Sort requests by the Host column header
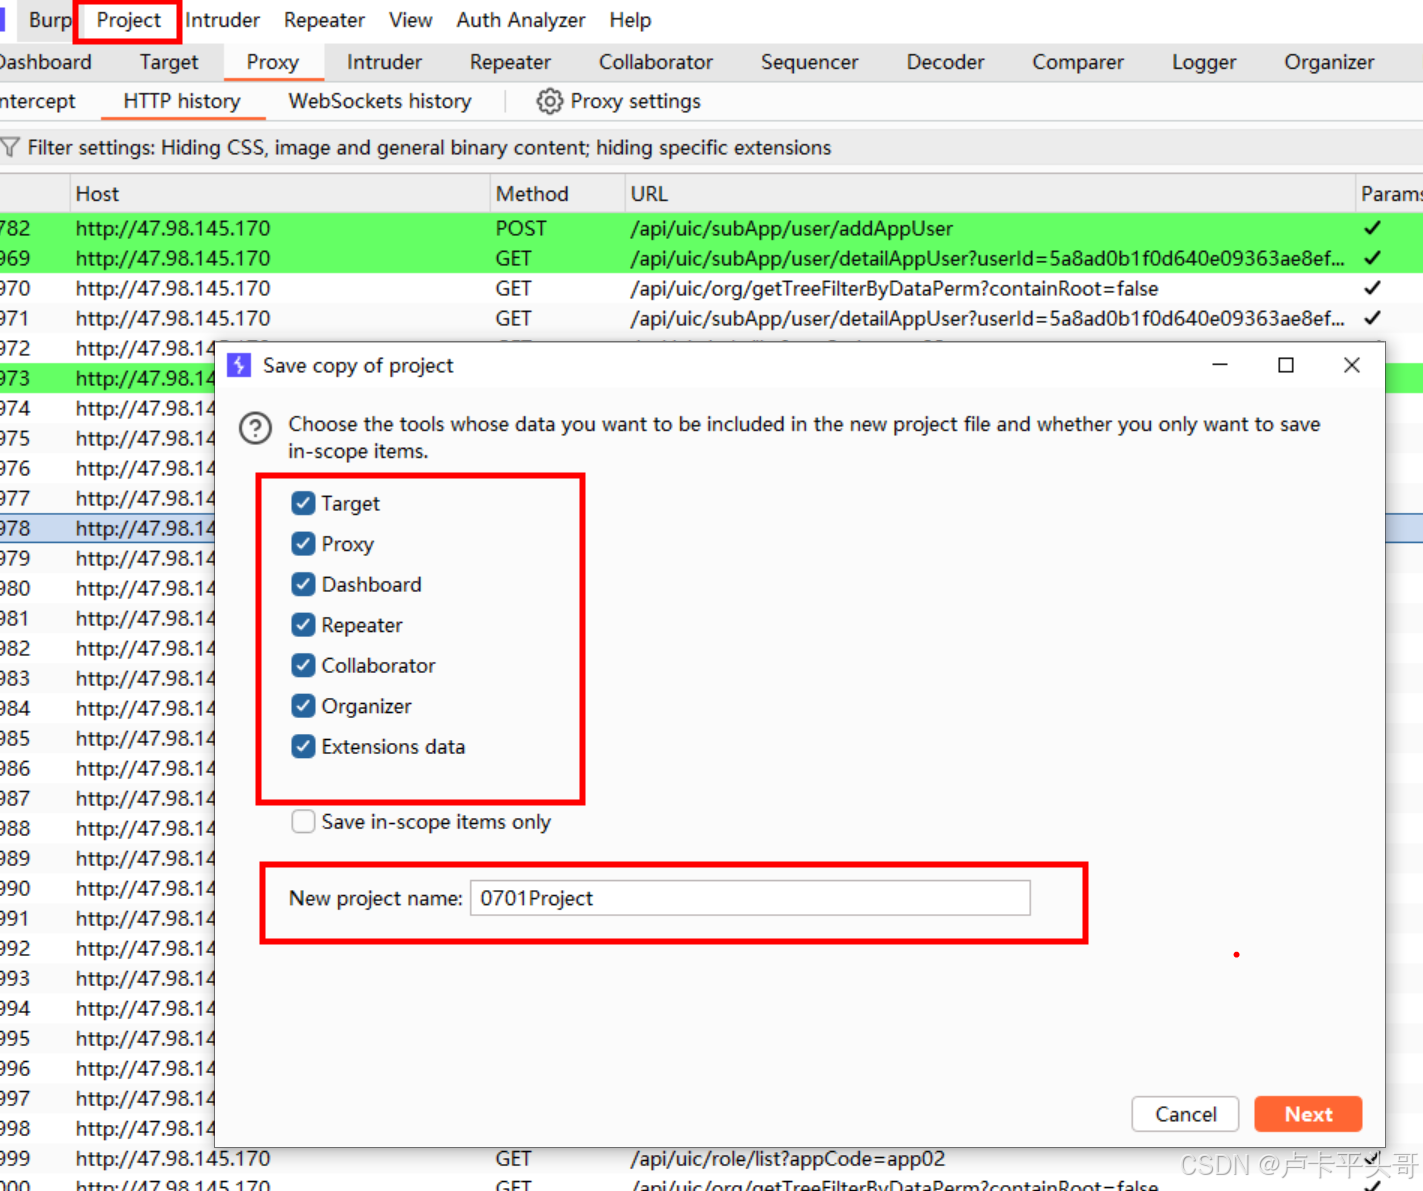 coord(97,193)
